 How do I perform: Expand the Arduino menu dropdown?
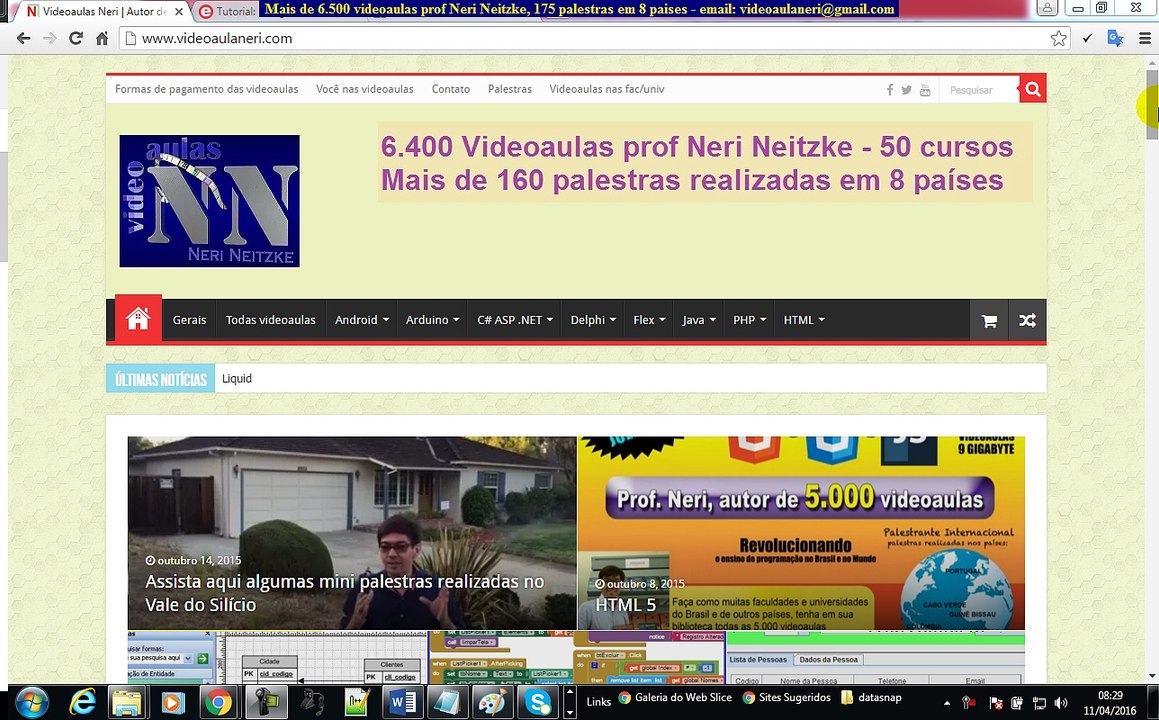click(x=432, y=320)
